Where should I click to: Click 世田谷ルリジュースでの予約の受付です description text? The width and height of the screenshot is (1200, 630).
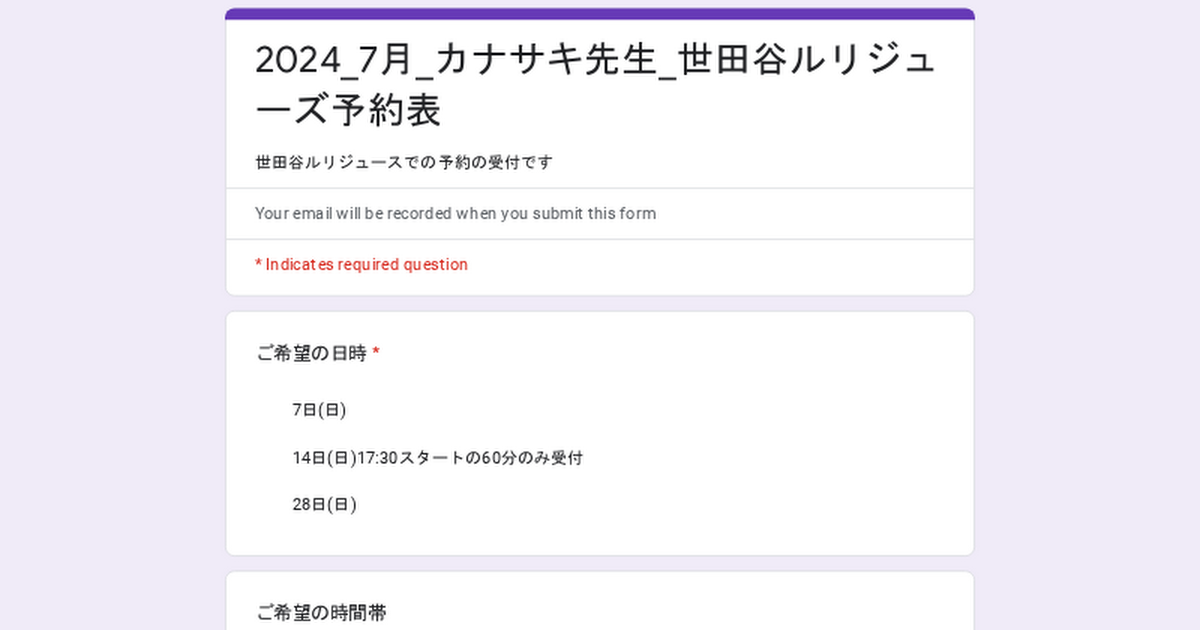point(404,162)
